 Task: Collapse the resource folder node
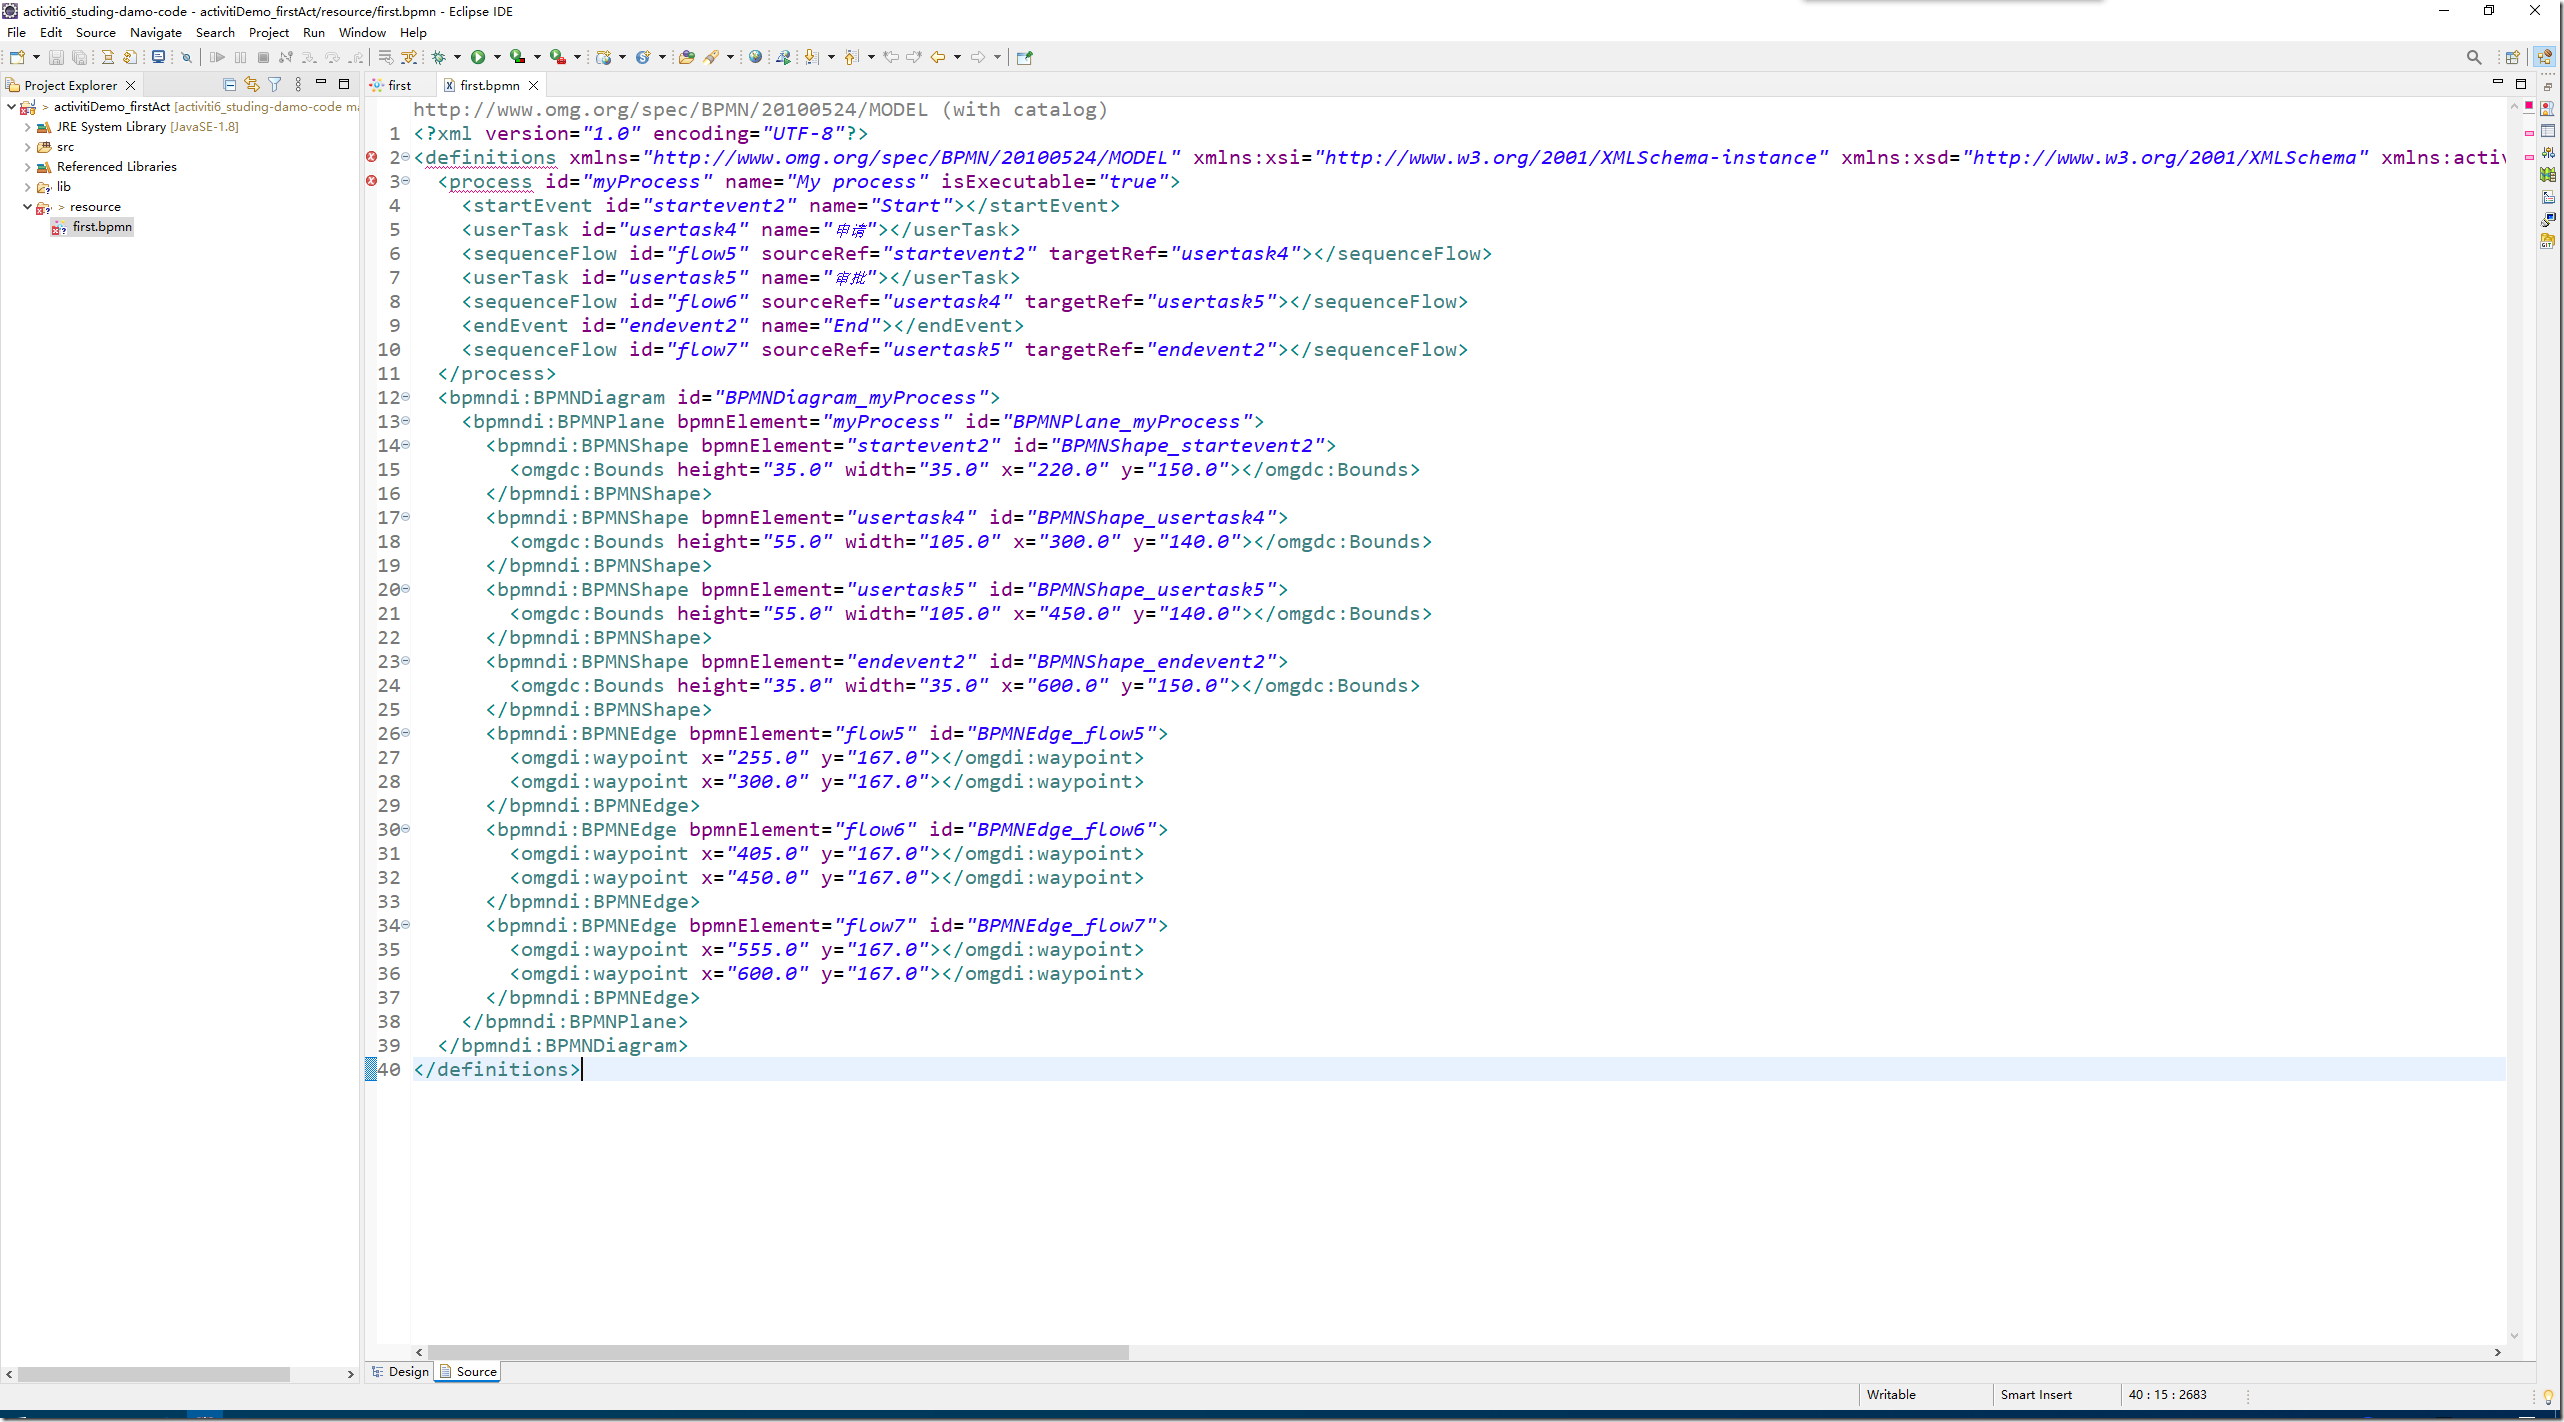pos(27,207)
